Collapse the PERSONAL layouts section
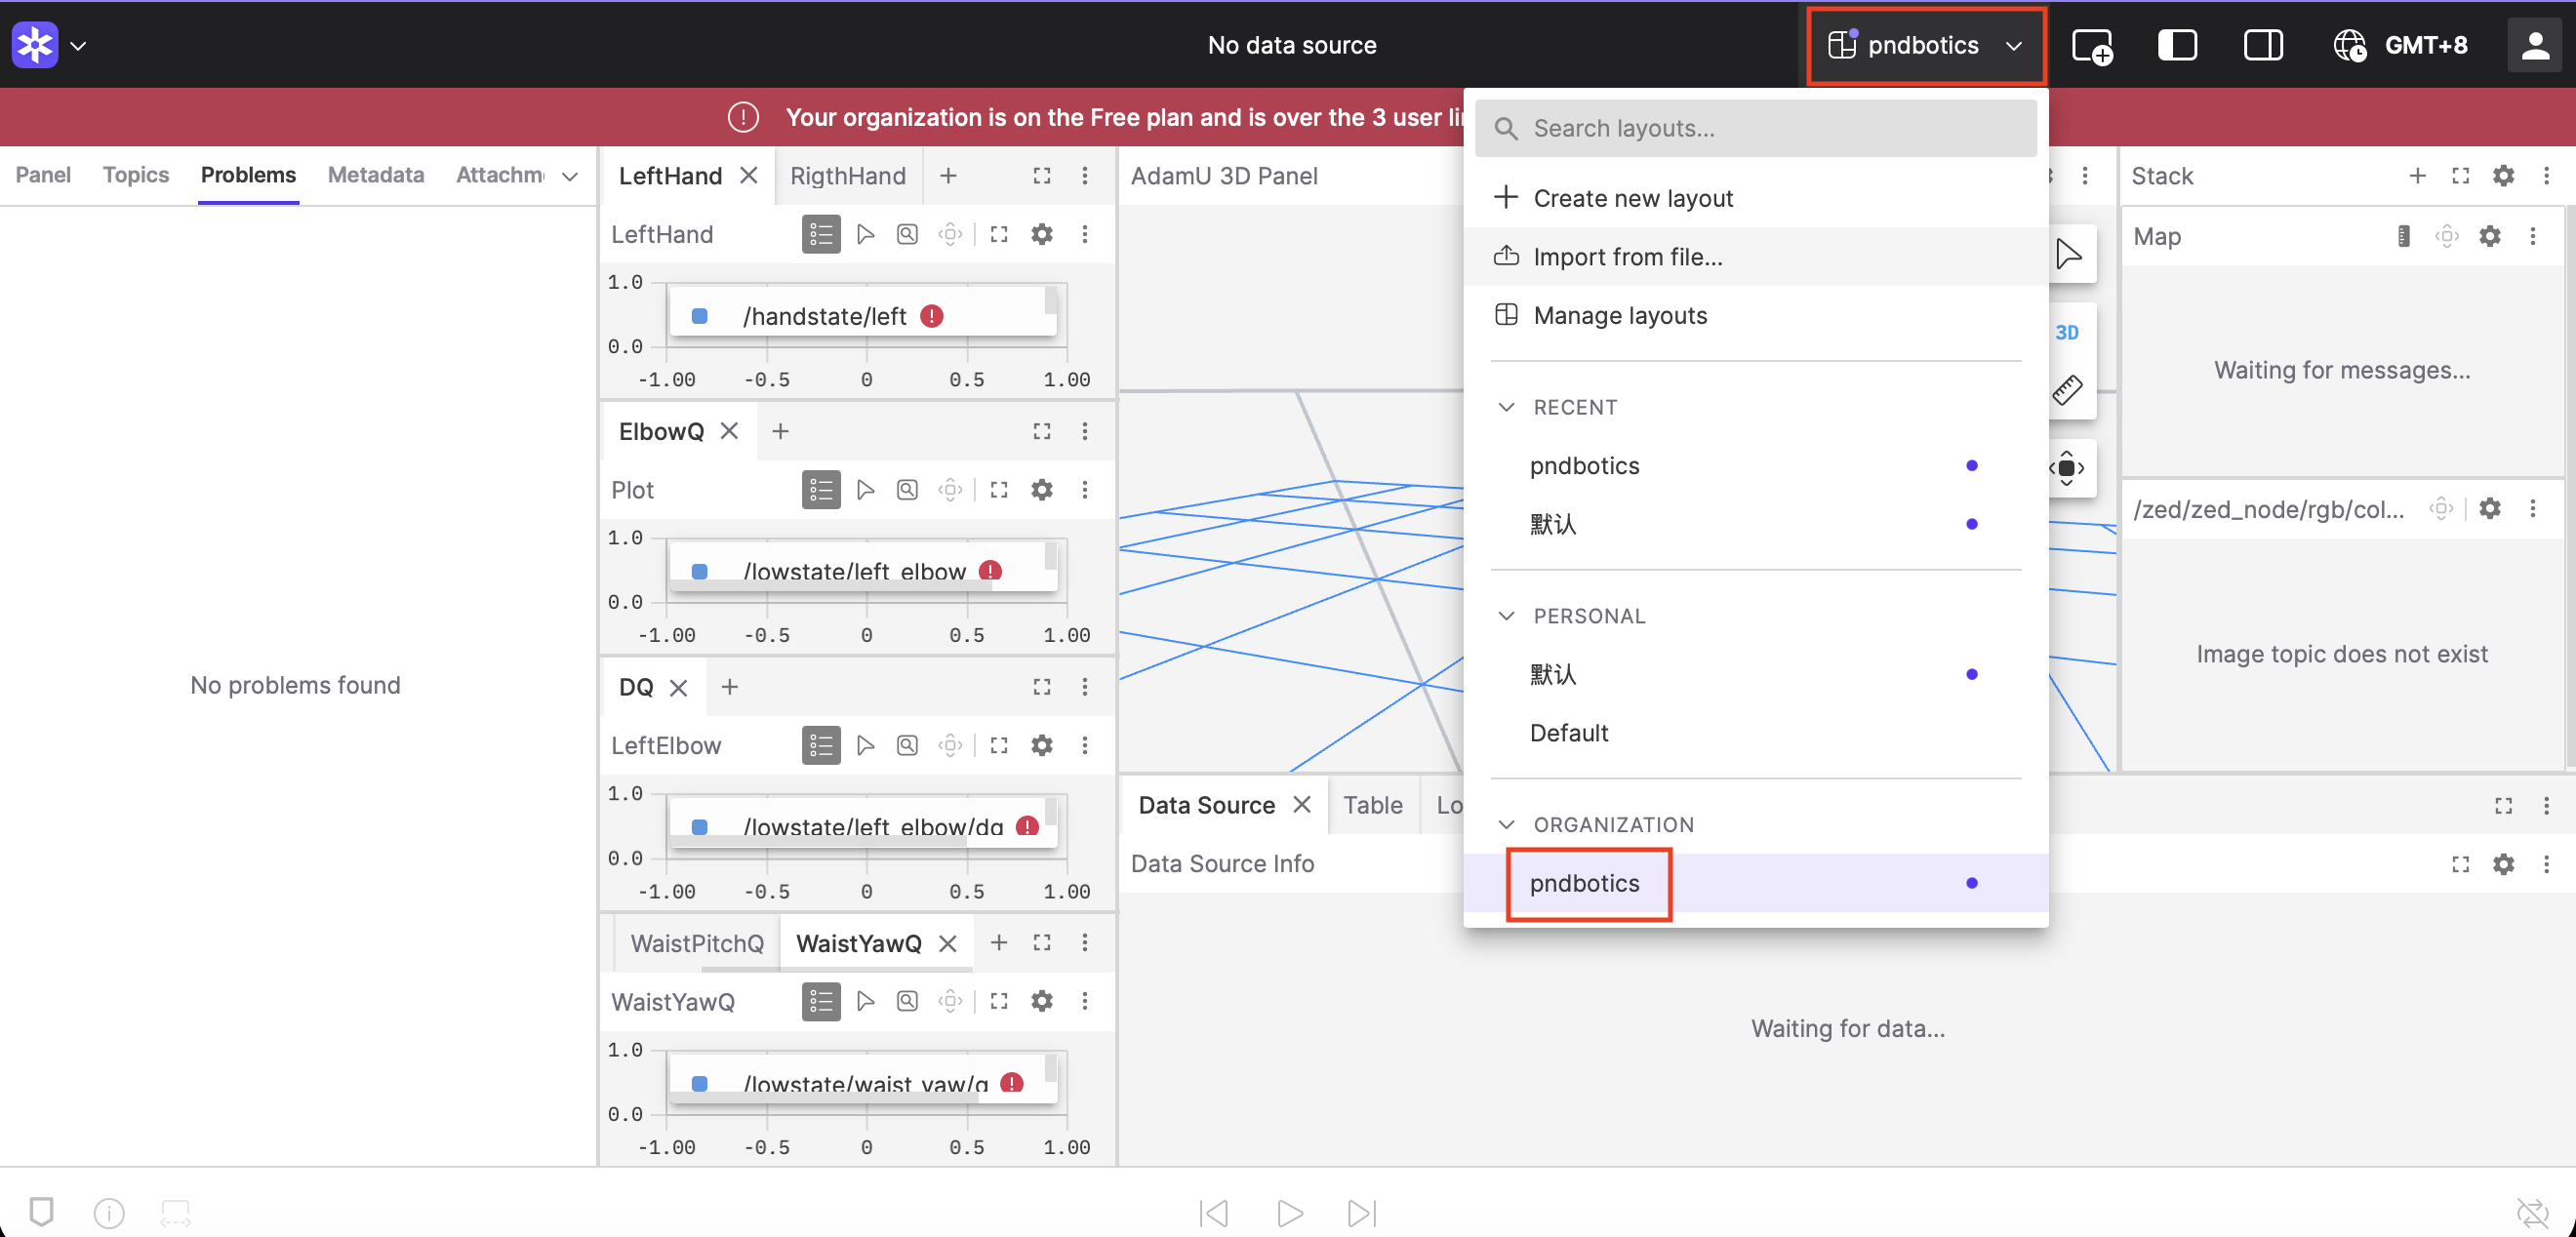The width and height of the screenshot is (2576, 1237). click(1506, 616)
